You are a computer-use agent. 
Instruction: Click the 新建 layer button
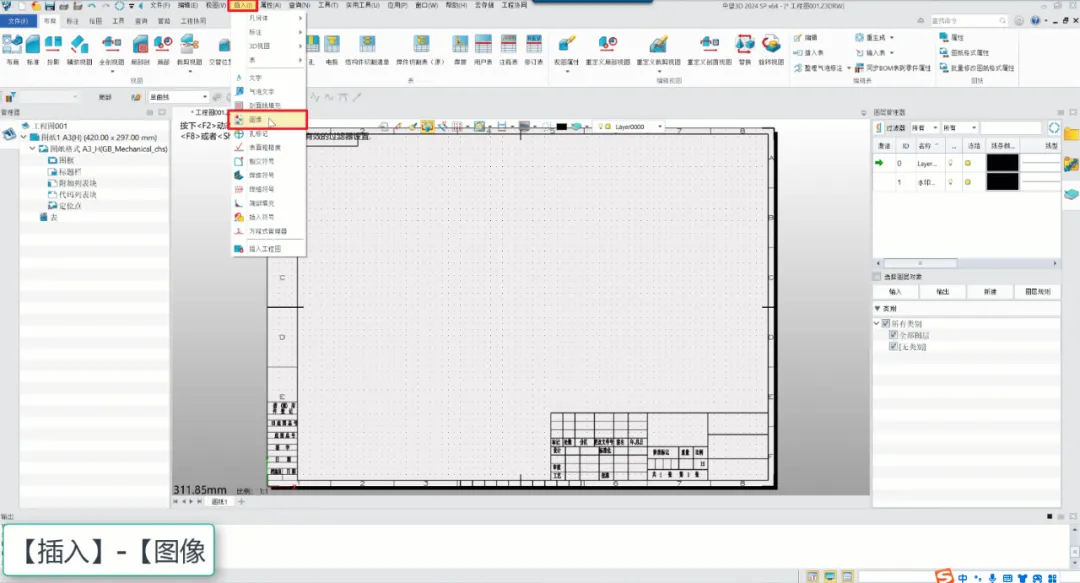point(989,291)
